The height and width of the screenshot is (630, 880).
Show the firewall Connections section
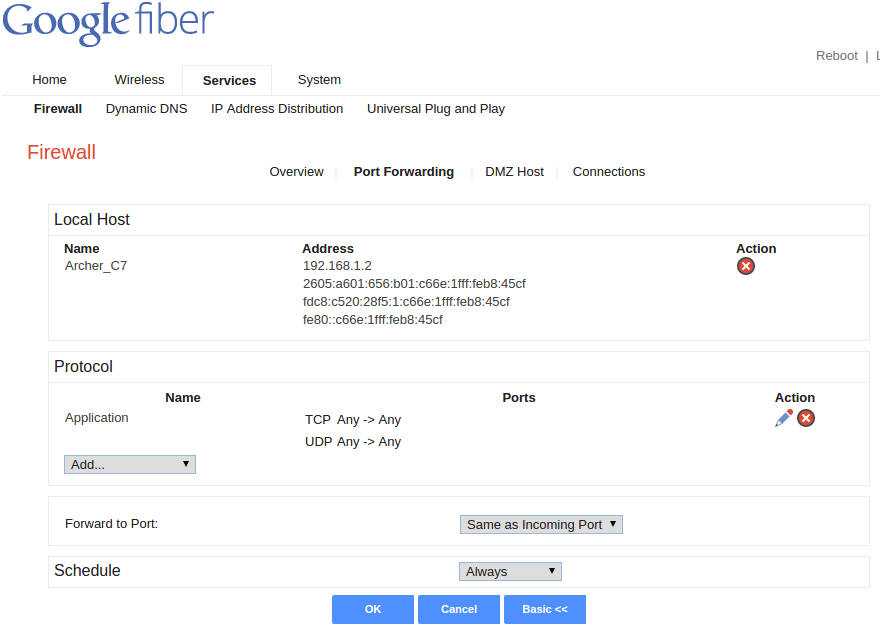tap(609, 172)
